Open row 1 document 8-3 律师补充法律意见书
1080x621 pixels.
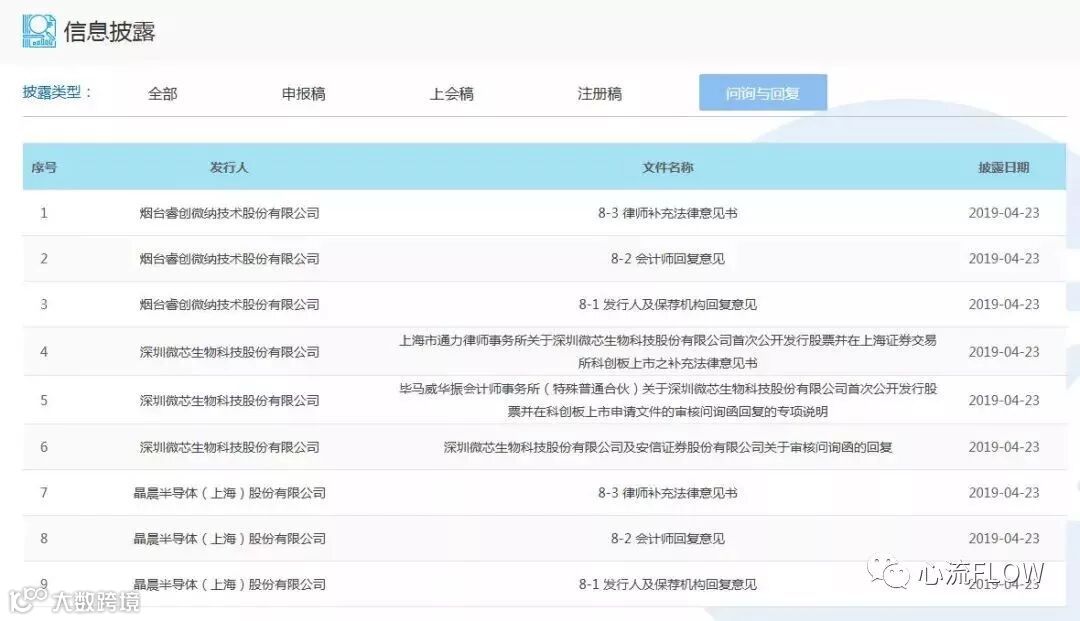(667, 213)
